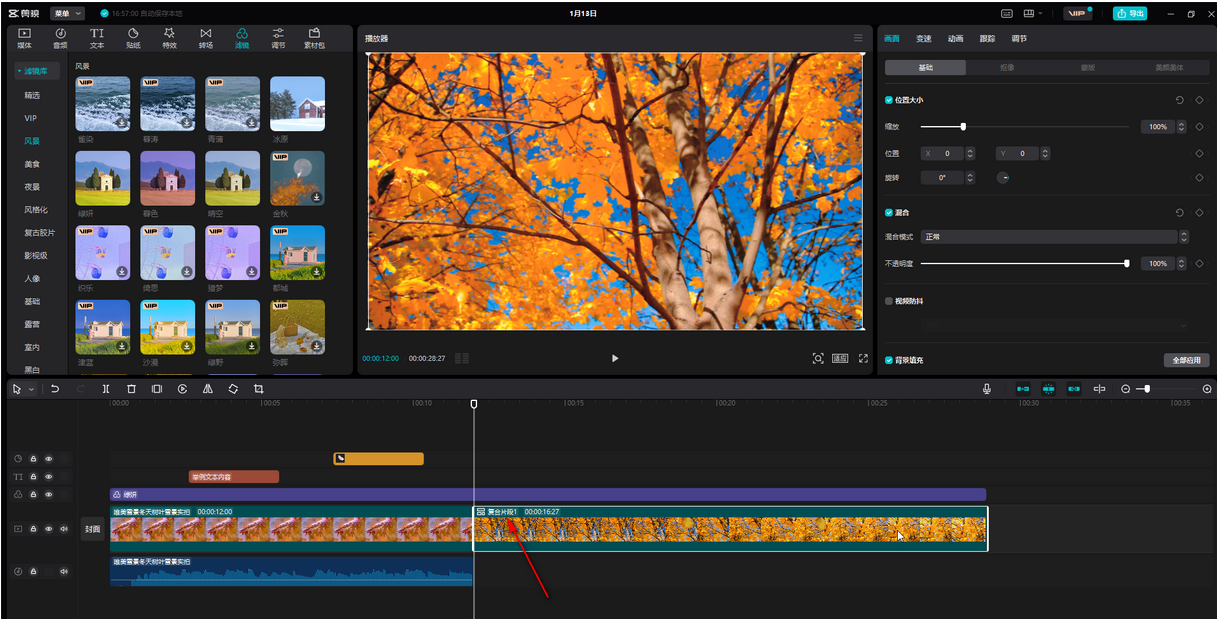Viewport: 1217px width, 619px height.
Task: Collapse the 滤镜库 filter library list
Action: 38,71
